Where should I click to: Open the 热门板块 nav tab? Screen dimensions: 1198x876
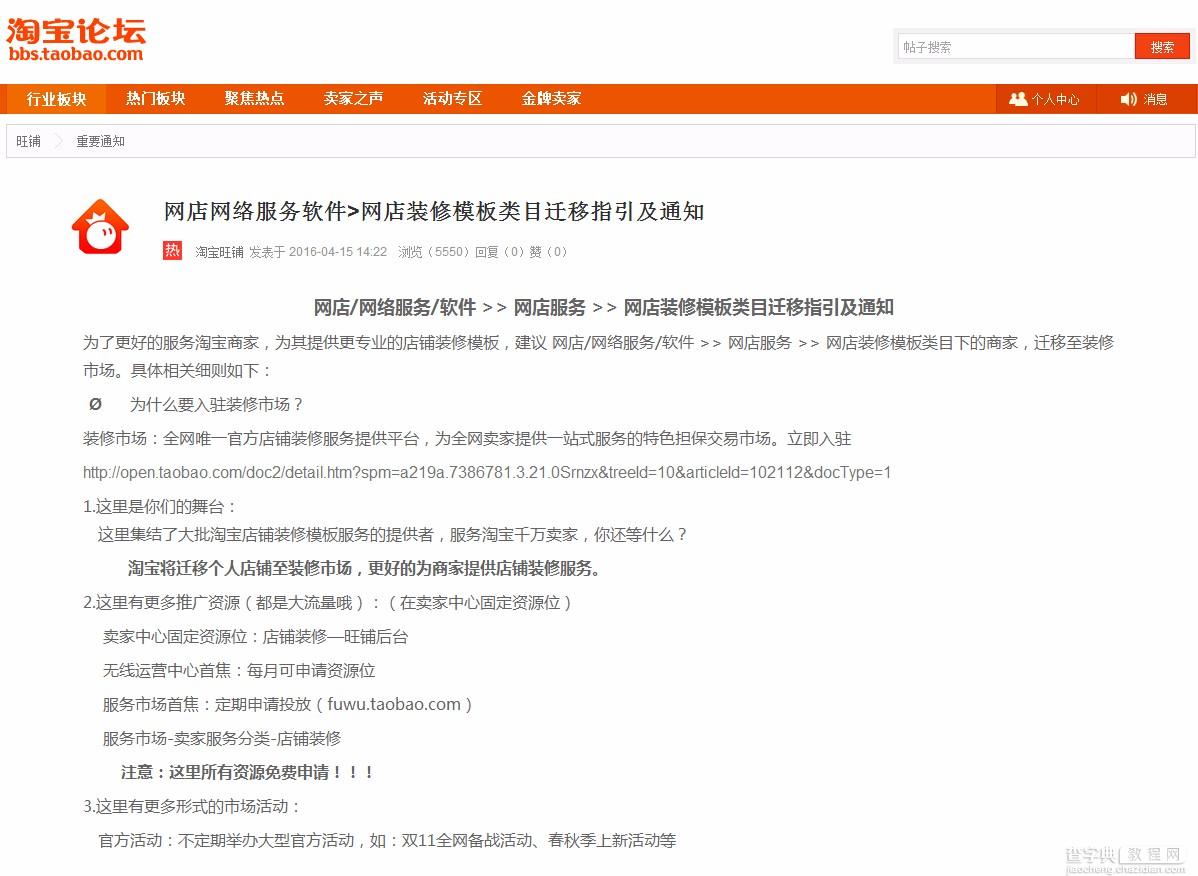[156, 99]
